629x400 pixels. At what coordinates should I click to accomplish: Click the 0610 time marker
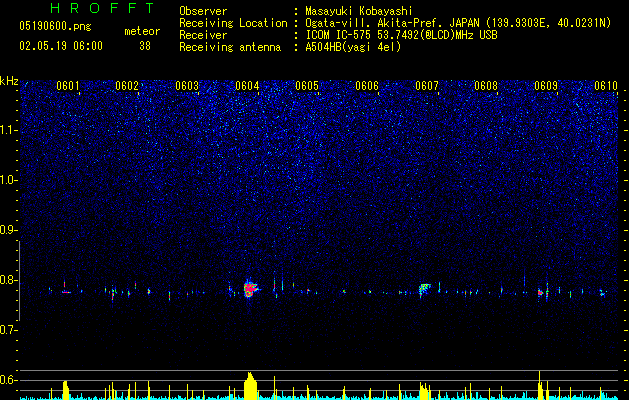[x=606, y=86]
